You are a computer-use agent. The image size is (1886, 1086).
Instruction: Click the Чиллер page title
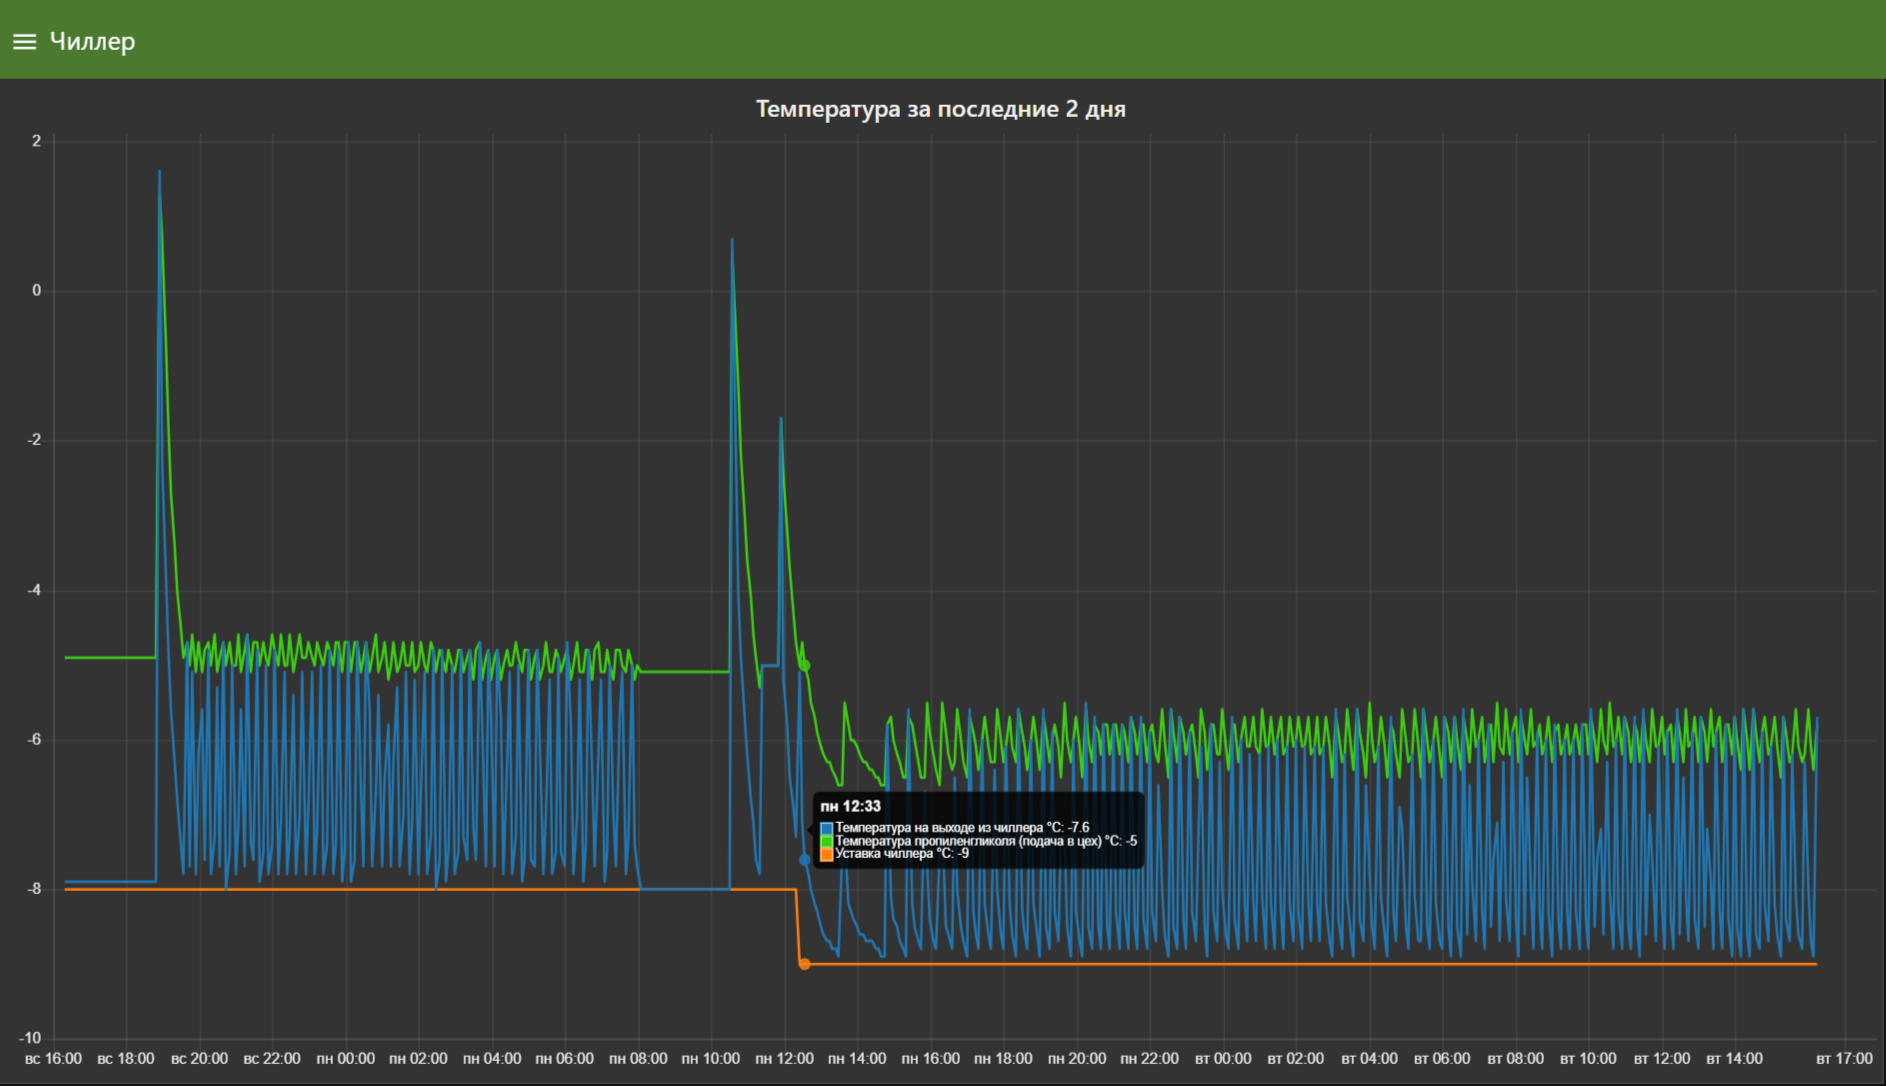click(x=92, y=41)
